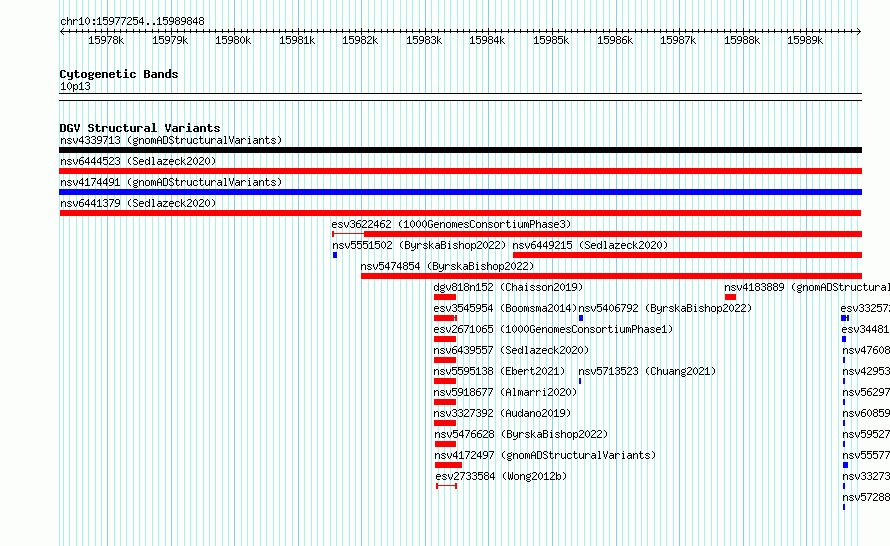Open nsv4172497 (gnomADStructuralVariants) label
Screen dimensions: 890x546
(x=545, y=455)
